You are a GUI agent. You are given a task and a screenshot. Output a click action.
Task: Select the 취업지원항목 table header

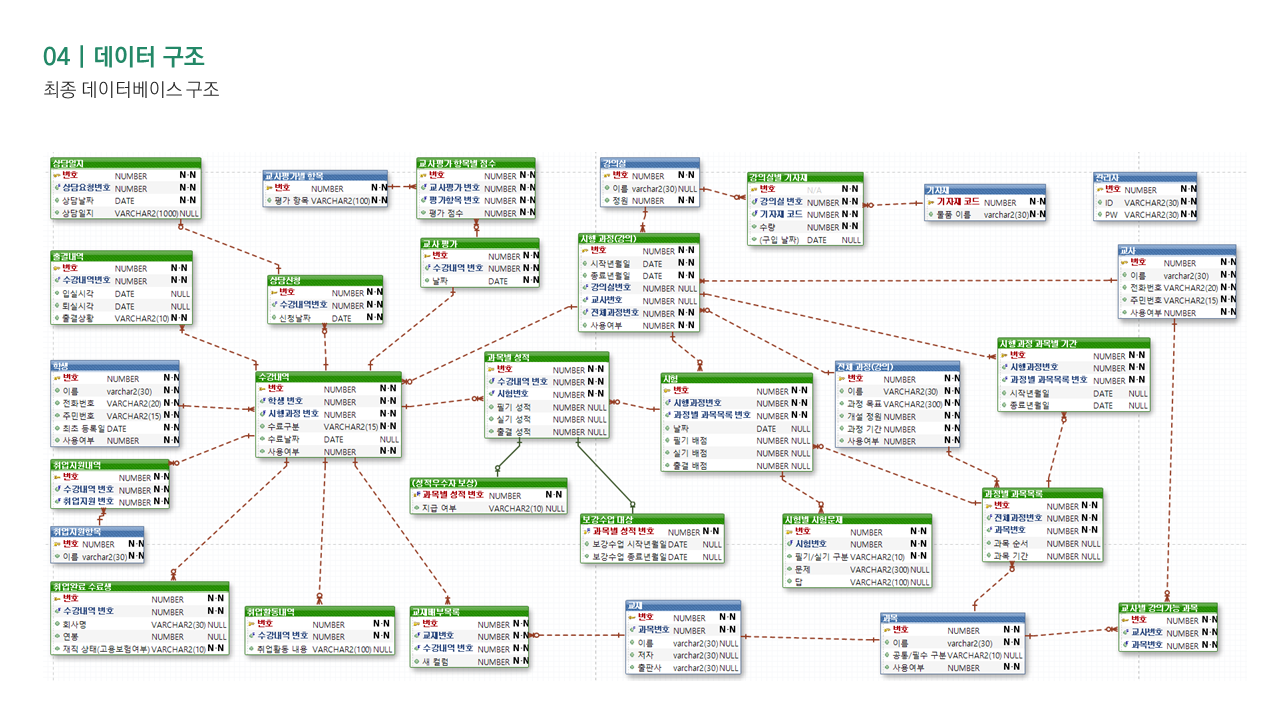(x=97, y=532)
